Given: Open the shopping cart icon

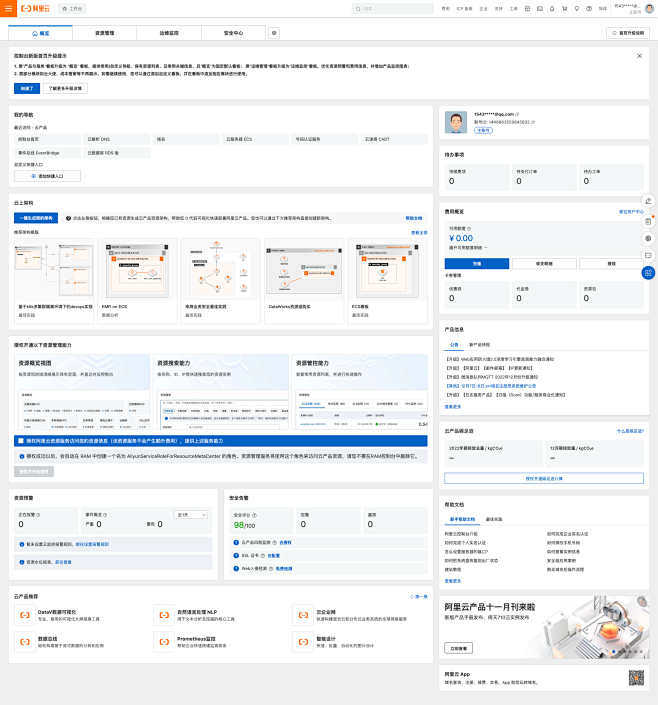Looking at the screenshot, I should (x=564, y=9).
